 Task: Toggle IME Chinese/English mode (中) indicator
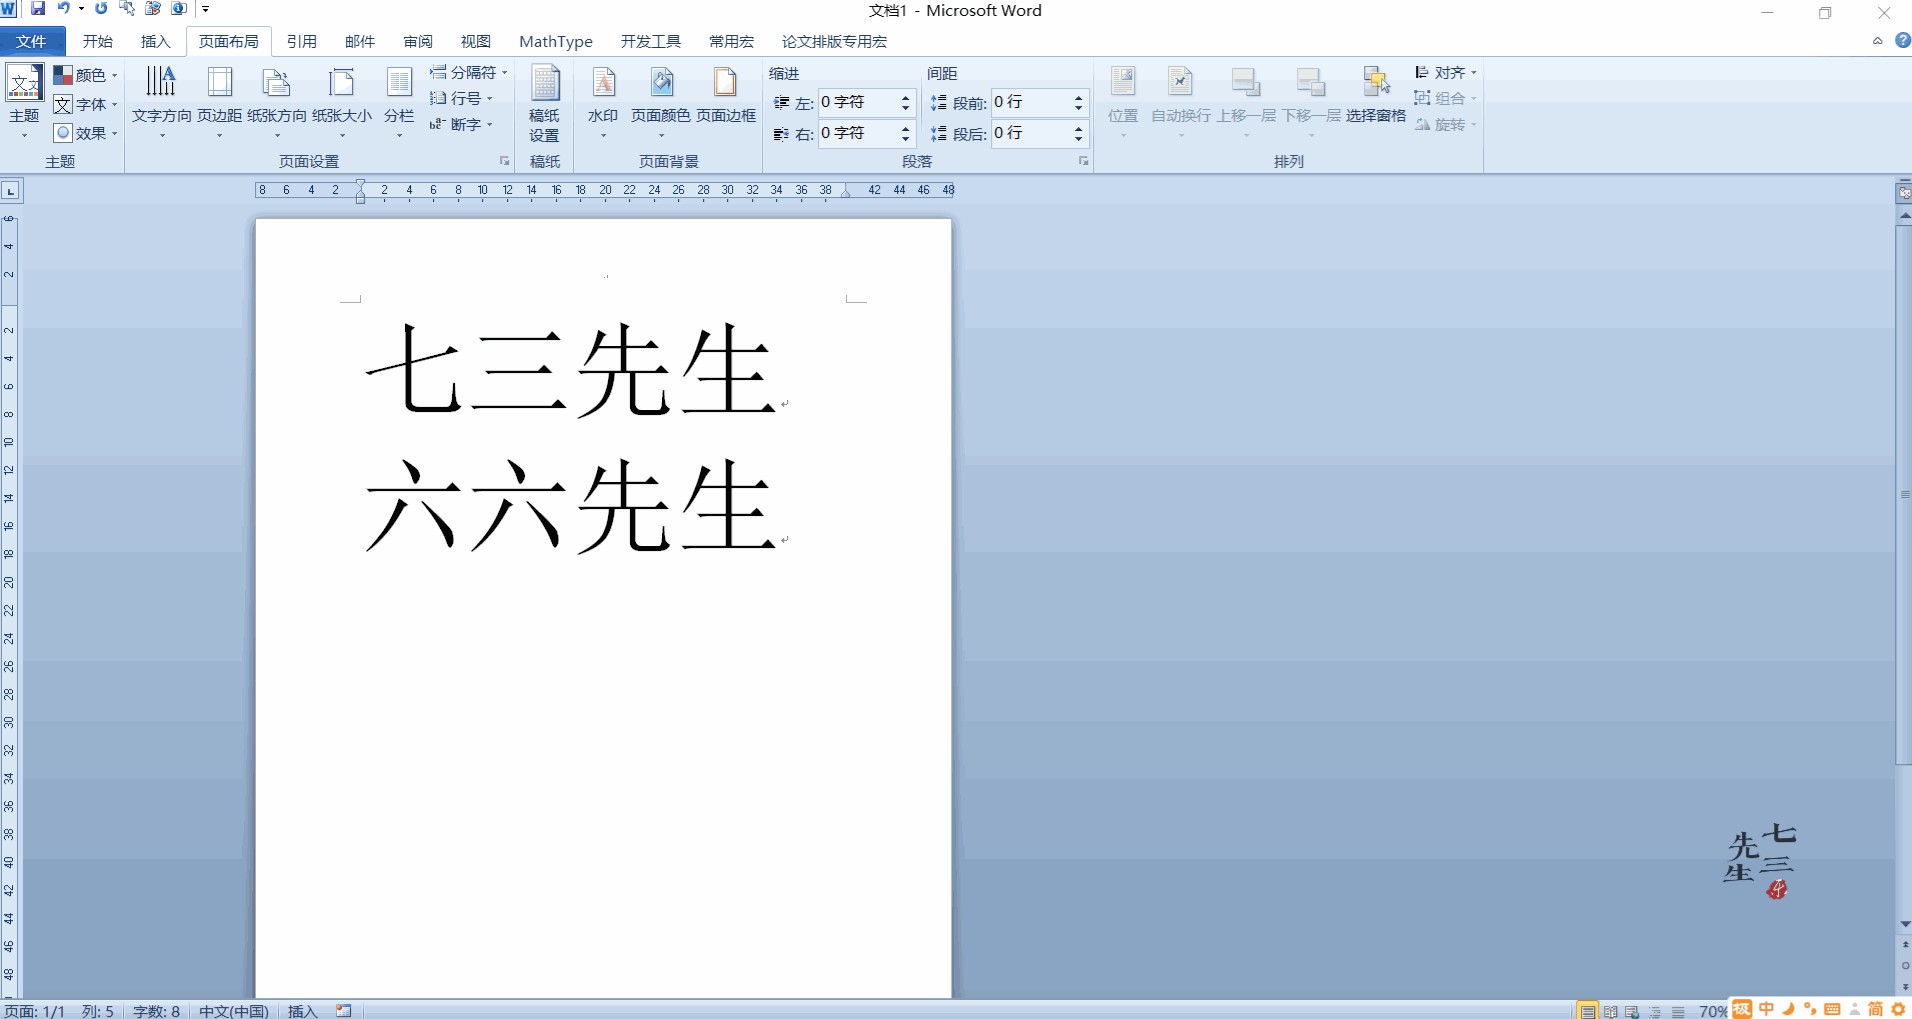tap(1766, 1009)
